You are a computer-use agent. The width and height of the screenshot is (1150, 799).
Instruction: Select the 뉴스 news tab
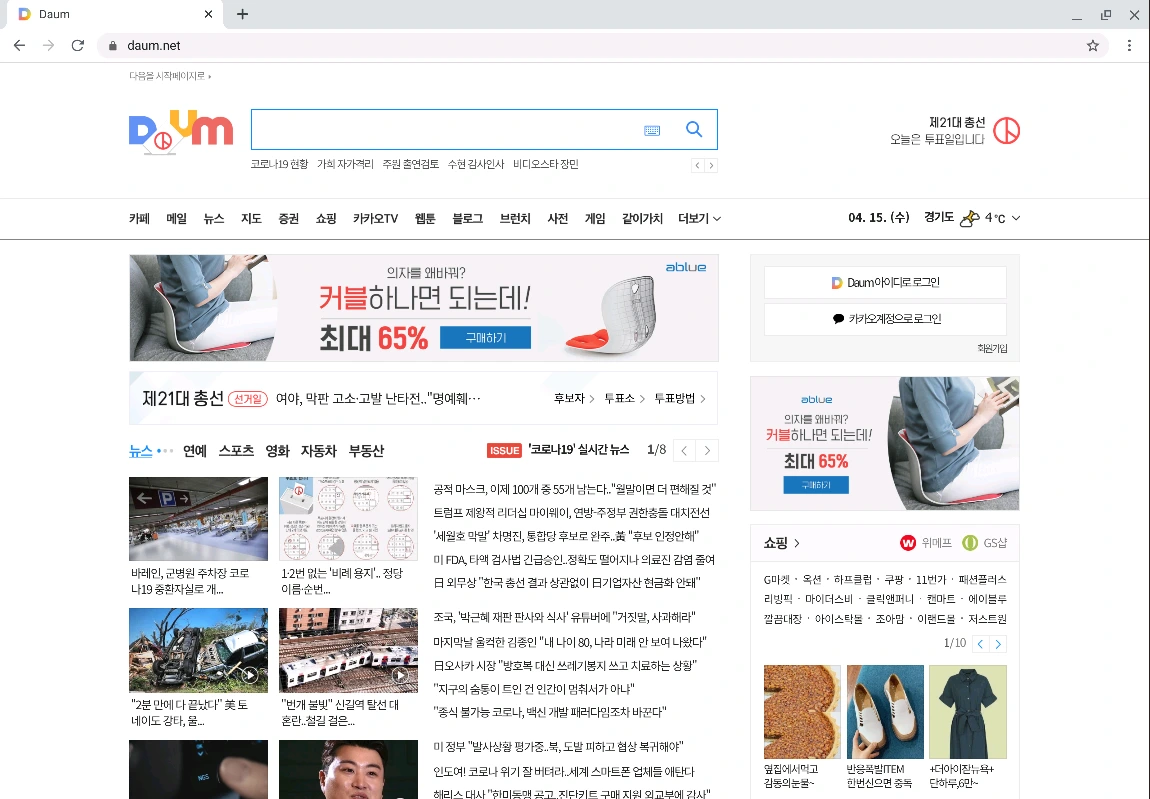141,450
